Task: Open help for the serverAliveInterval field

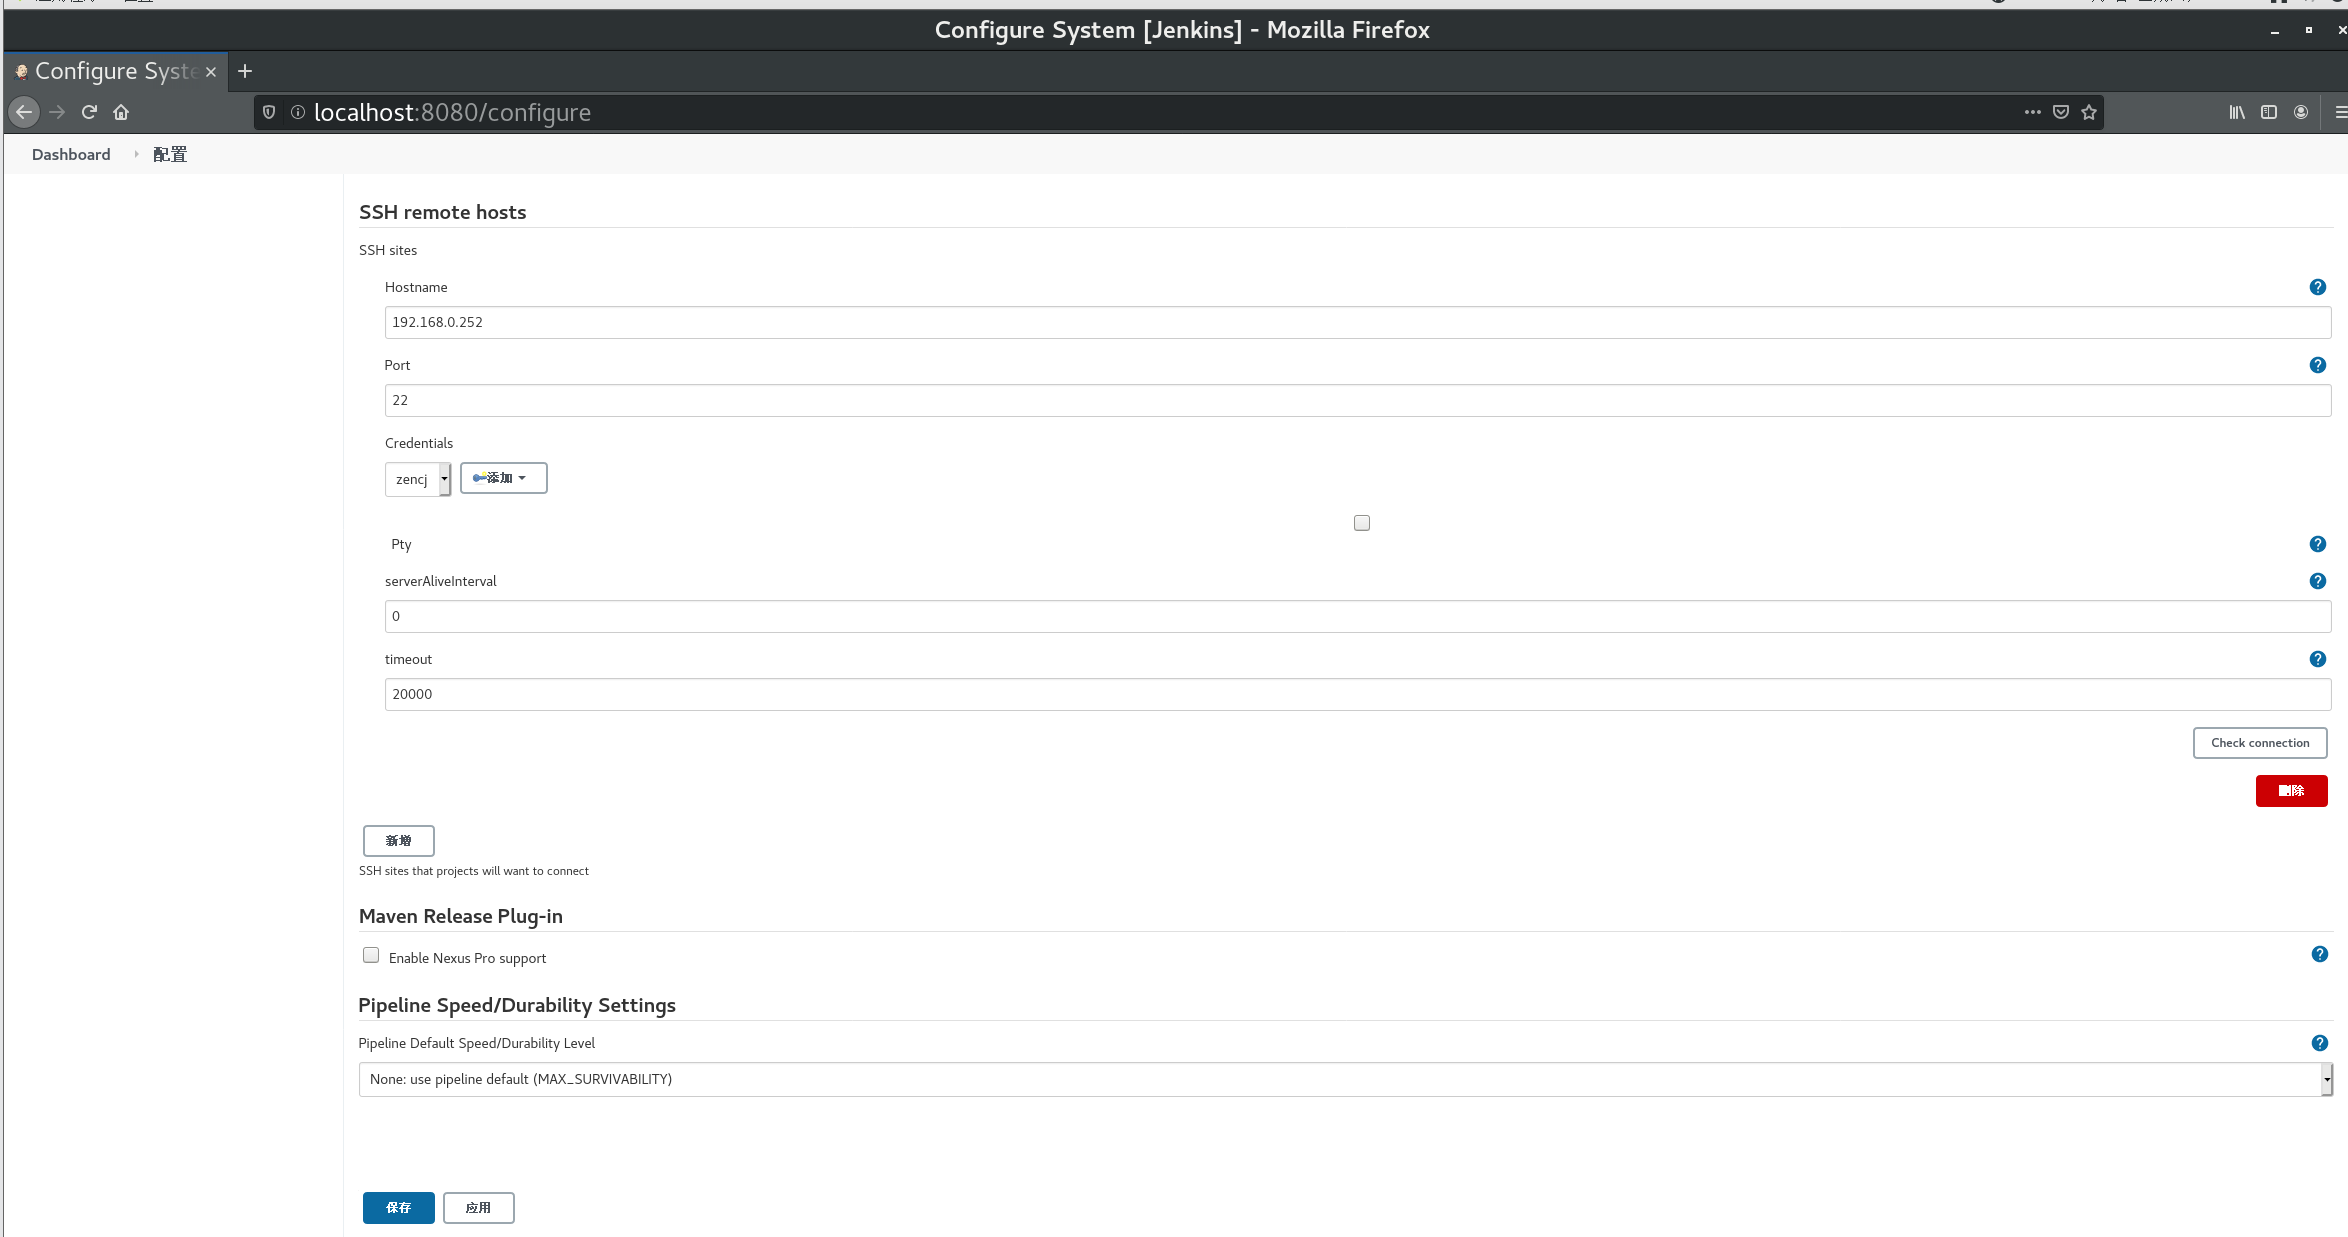Action: (x=2317, y=581)
